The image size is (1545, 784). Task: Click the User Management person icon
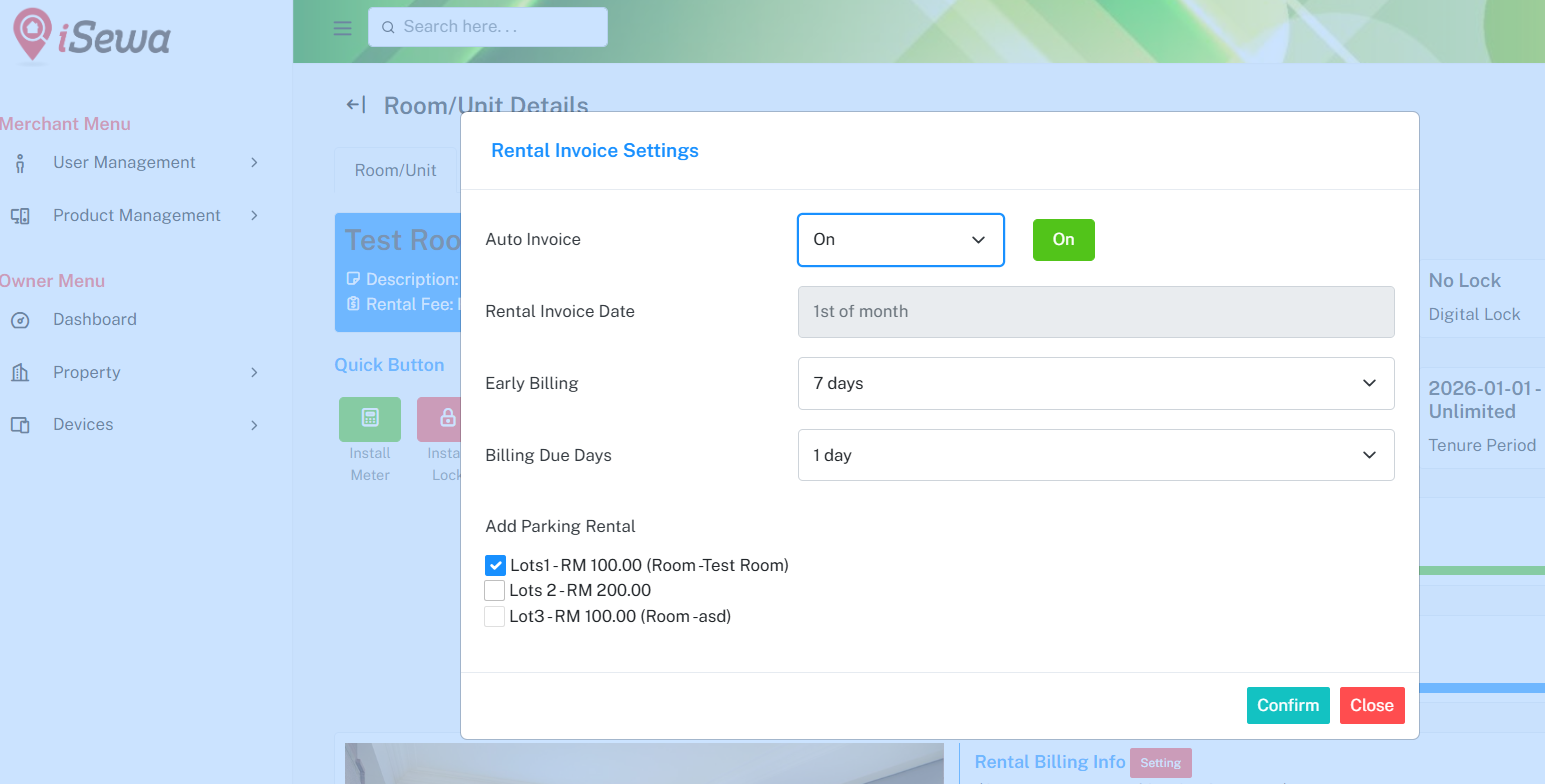(20, 163)
